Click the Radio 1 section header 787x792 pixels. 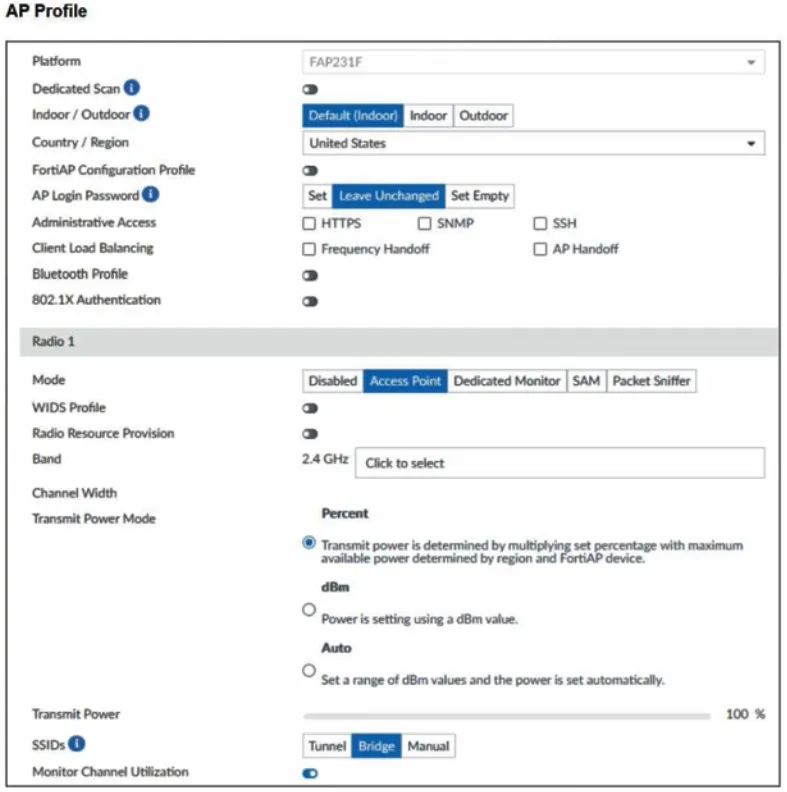(398, 342)
